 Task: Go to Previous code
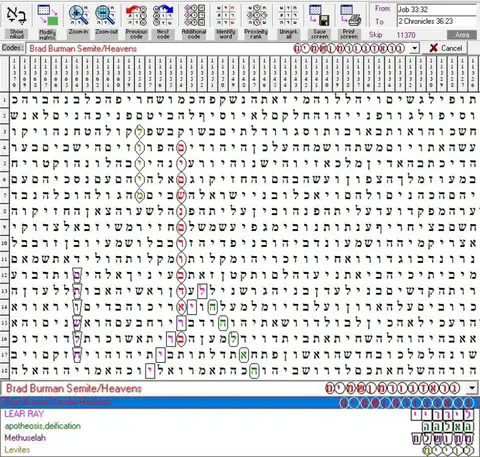136,22
